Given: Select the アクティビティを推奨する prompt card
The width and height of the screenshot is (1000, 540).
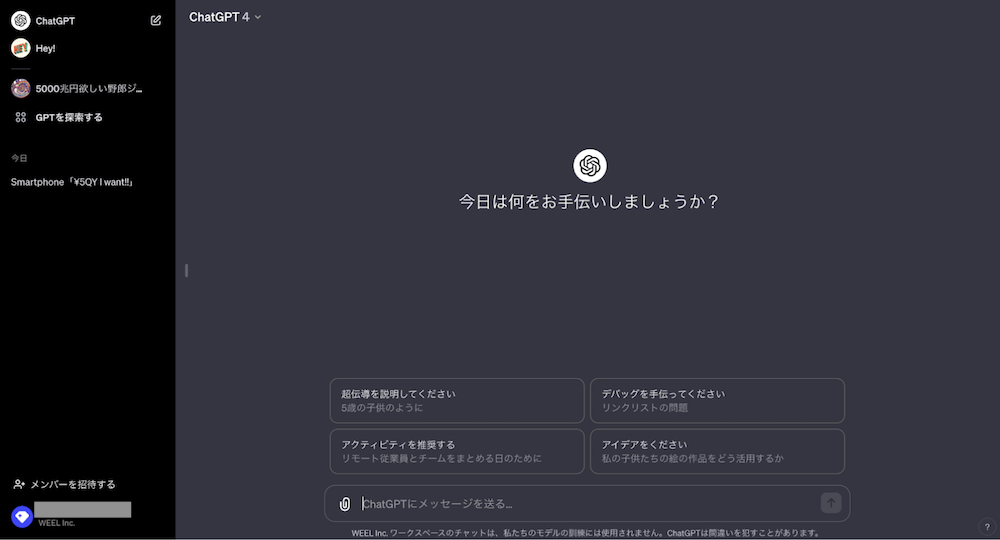Looking at the screenshot, I should 457,451.
